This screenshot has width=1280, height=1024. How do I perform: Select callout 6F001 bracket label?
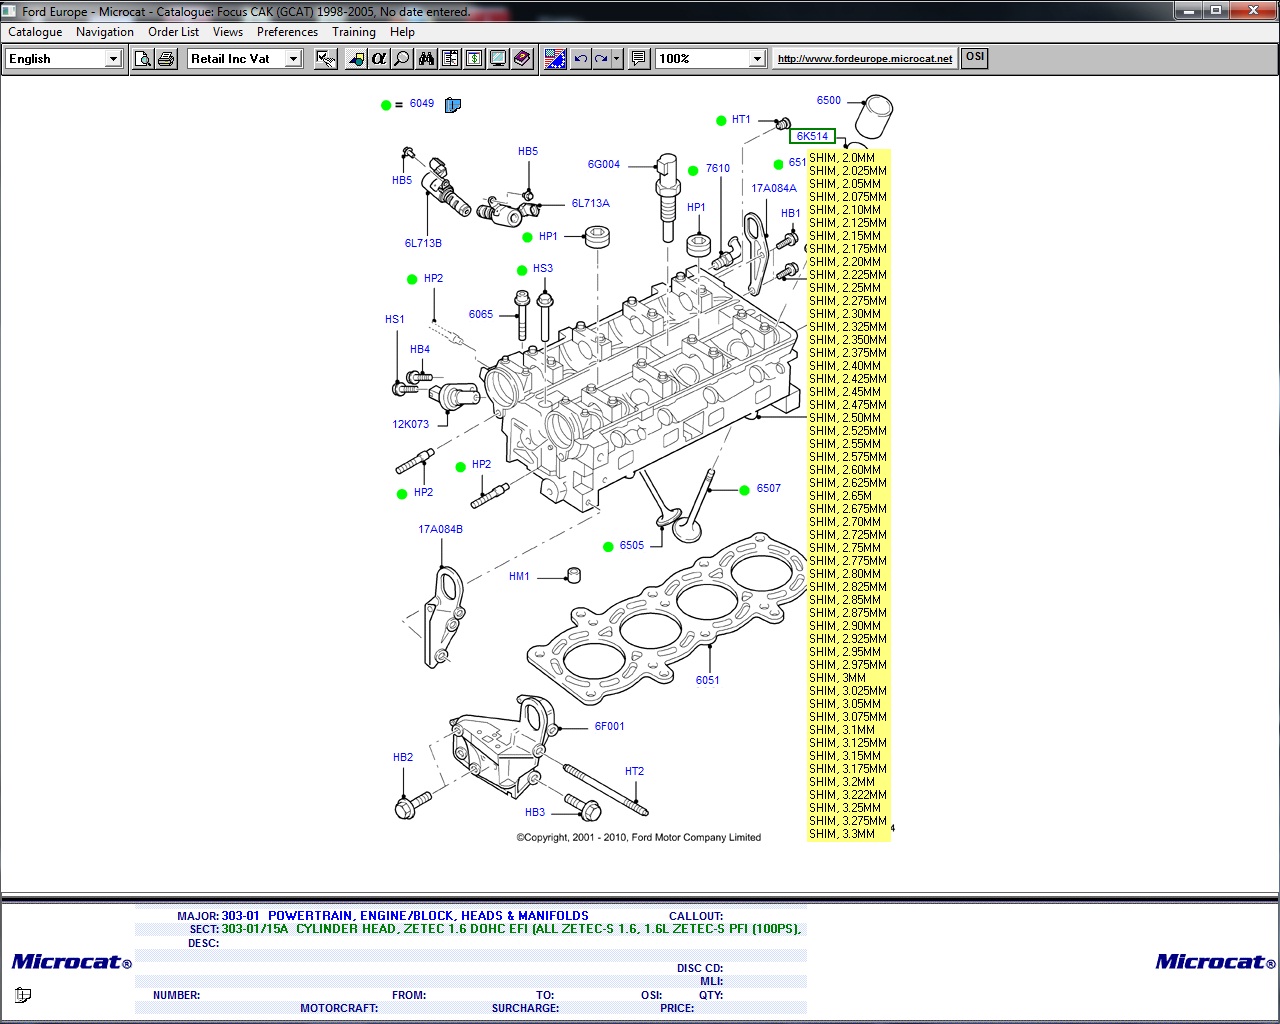[610, 727]
